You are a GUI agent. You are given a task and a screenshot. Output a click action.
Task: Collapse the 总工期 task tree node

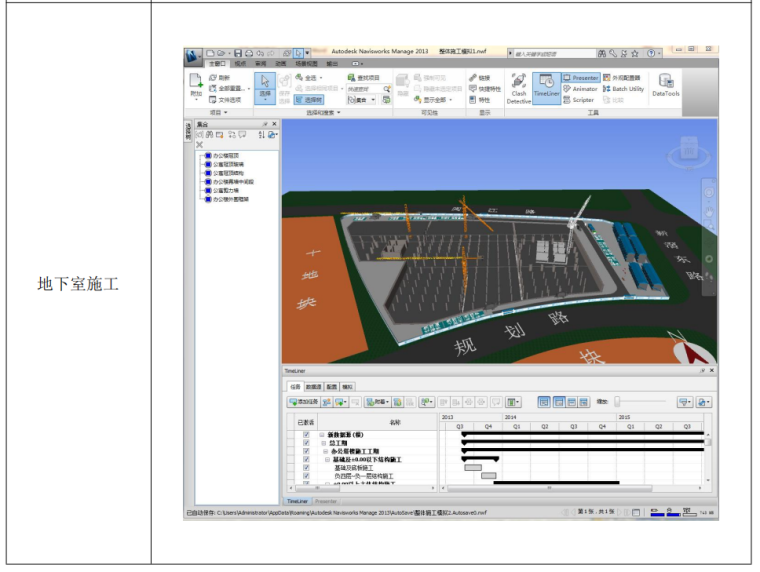[x=323, y=442]
